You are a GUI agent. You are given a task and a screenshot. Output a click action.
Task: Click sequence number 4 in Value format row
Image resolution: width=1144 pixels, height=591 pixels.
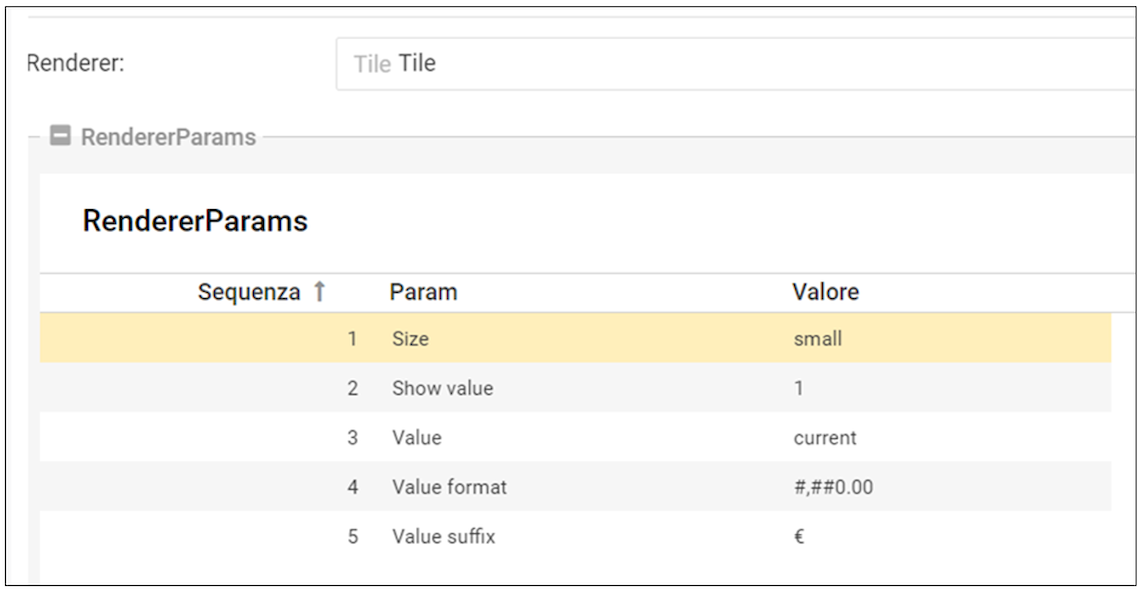352,487
